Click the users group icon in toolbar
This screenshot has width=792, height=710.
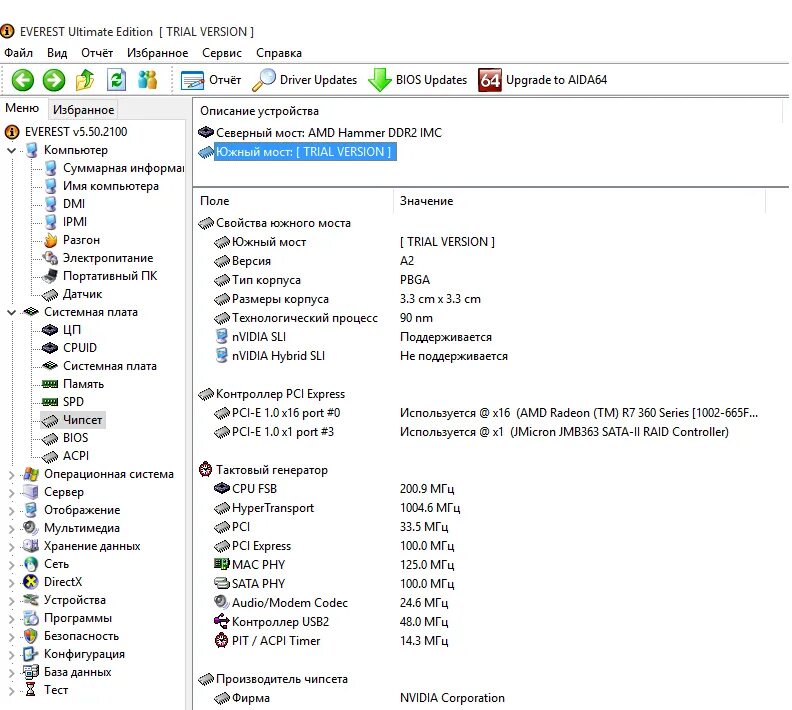pos(147,80)
